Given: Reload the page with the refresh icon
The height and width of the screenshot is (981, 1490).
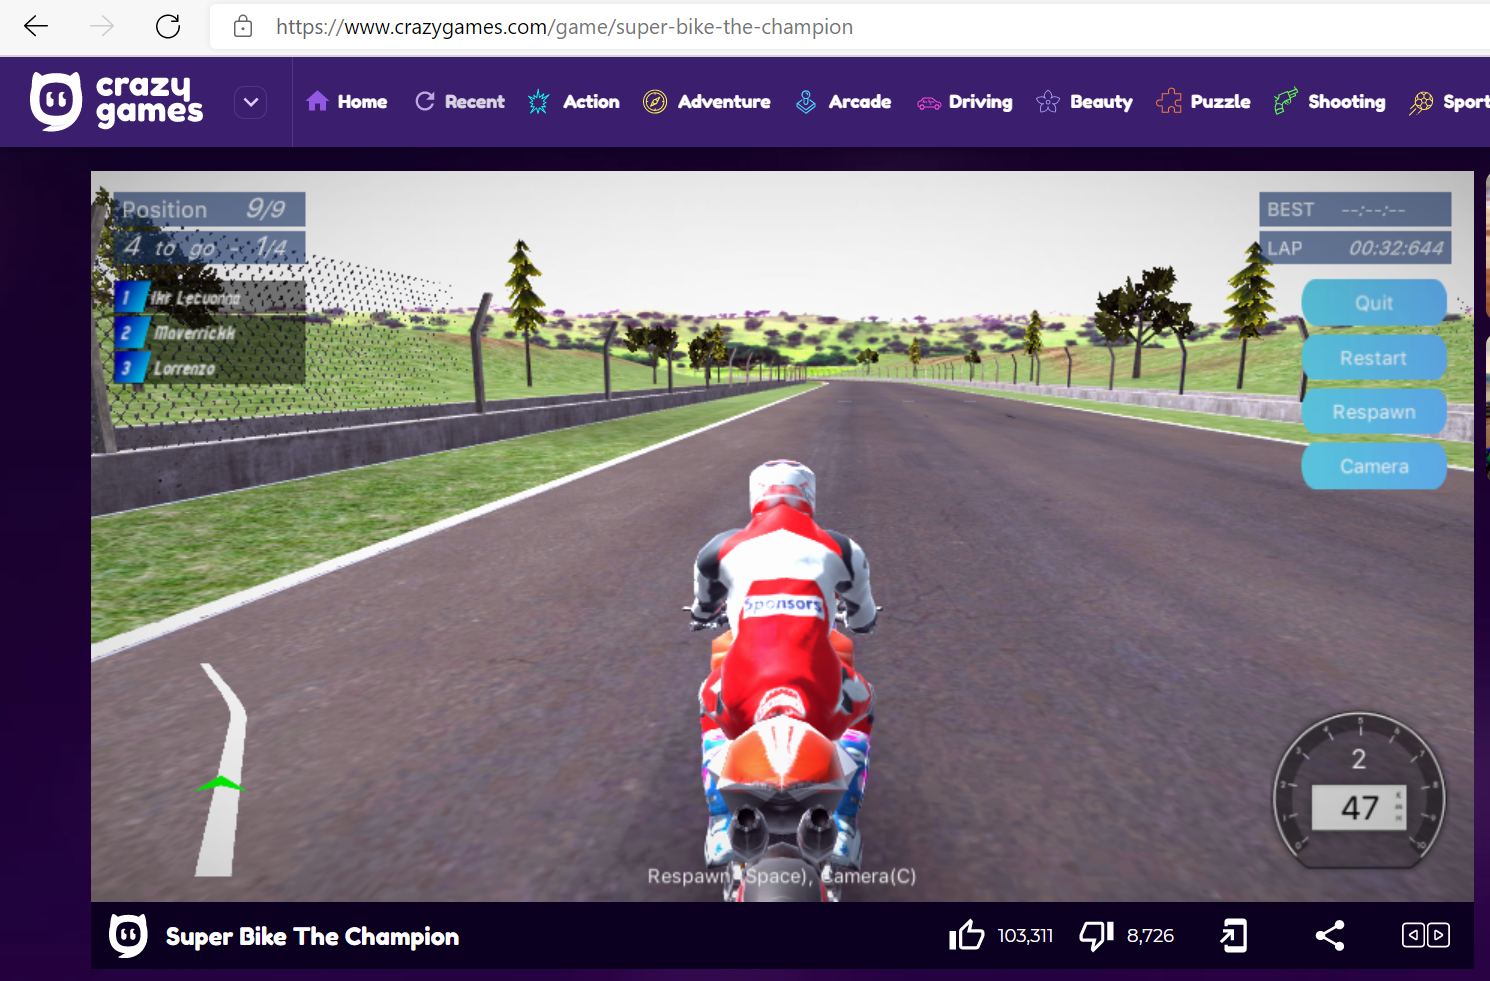Looking at the screenshot, I should pyautogui.click(x=168, y=26).
